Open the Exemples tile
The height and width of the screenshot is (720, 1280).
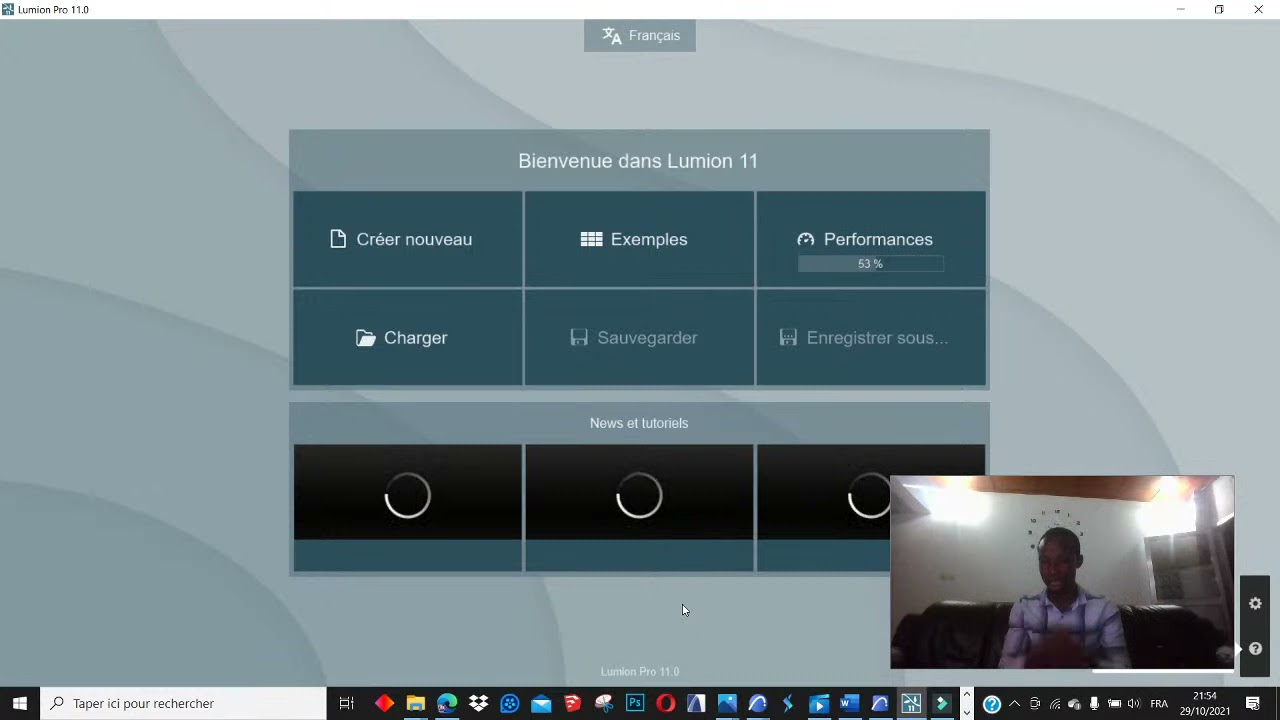tap(639, 239)
